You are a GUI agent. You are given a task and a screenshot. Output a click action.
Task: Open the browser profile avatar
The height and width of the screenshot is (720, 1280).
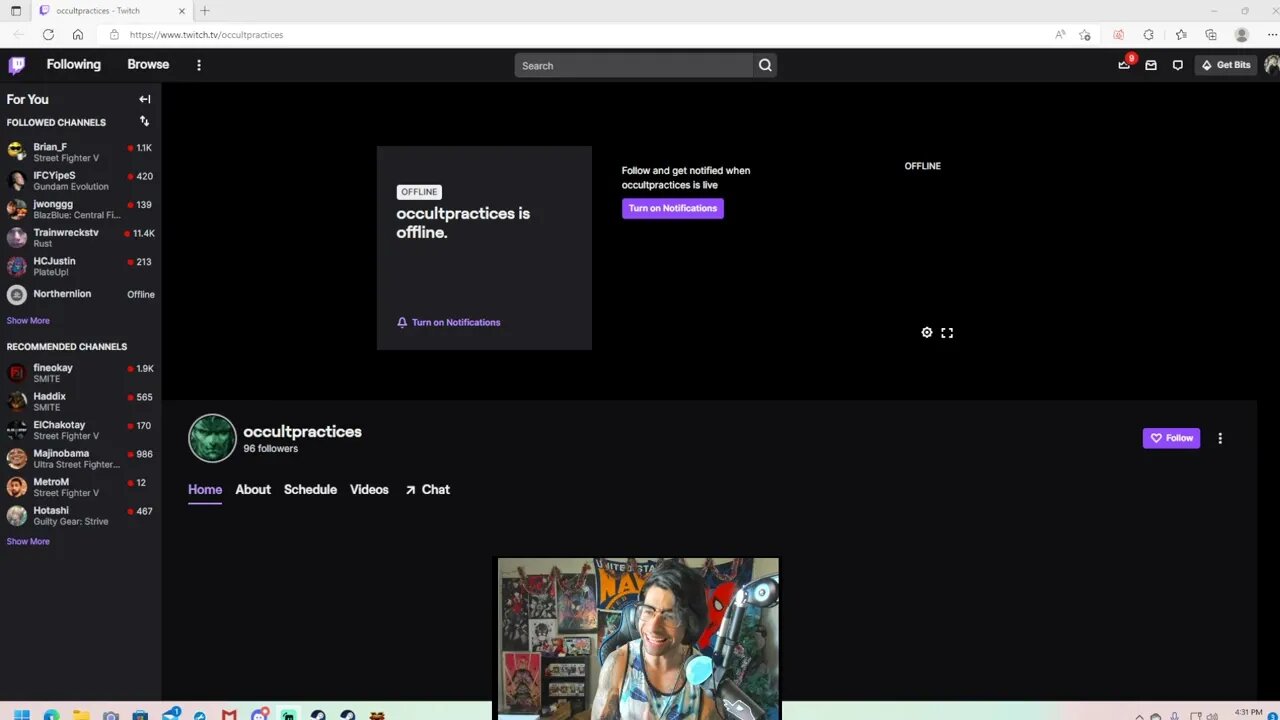pos(1242,34)
